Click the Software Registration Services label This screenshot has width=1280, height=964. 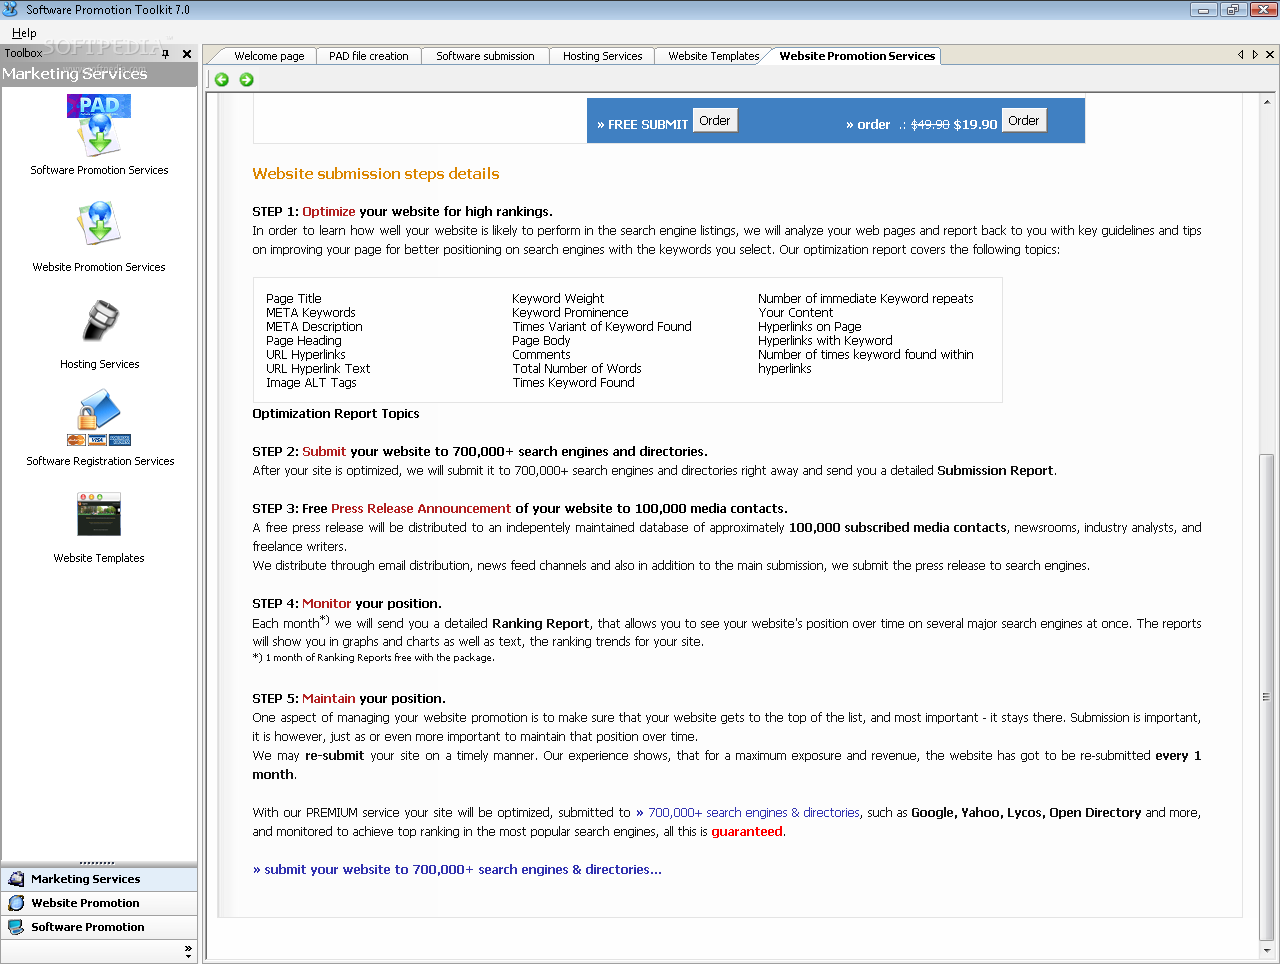(x=100, y=461)
